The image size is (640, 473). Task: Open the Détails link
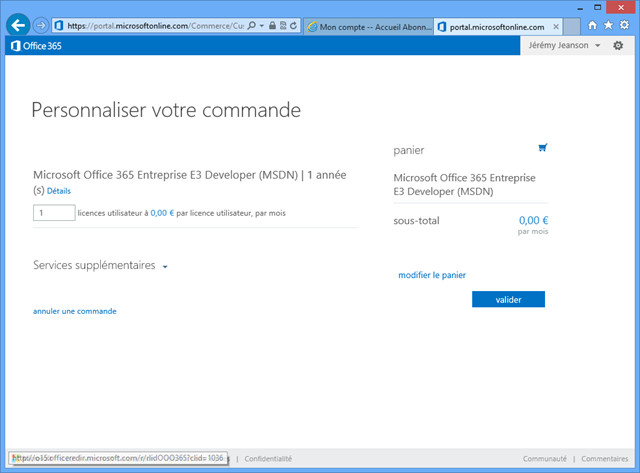coord(59,191)
